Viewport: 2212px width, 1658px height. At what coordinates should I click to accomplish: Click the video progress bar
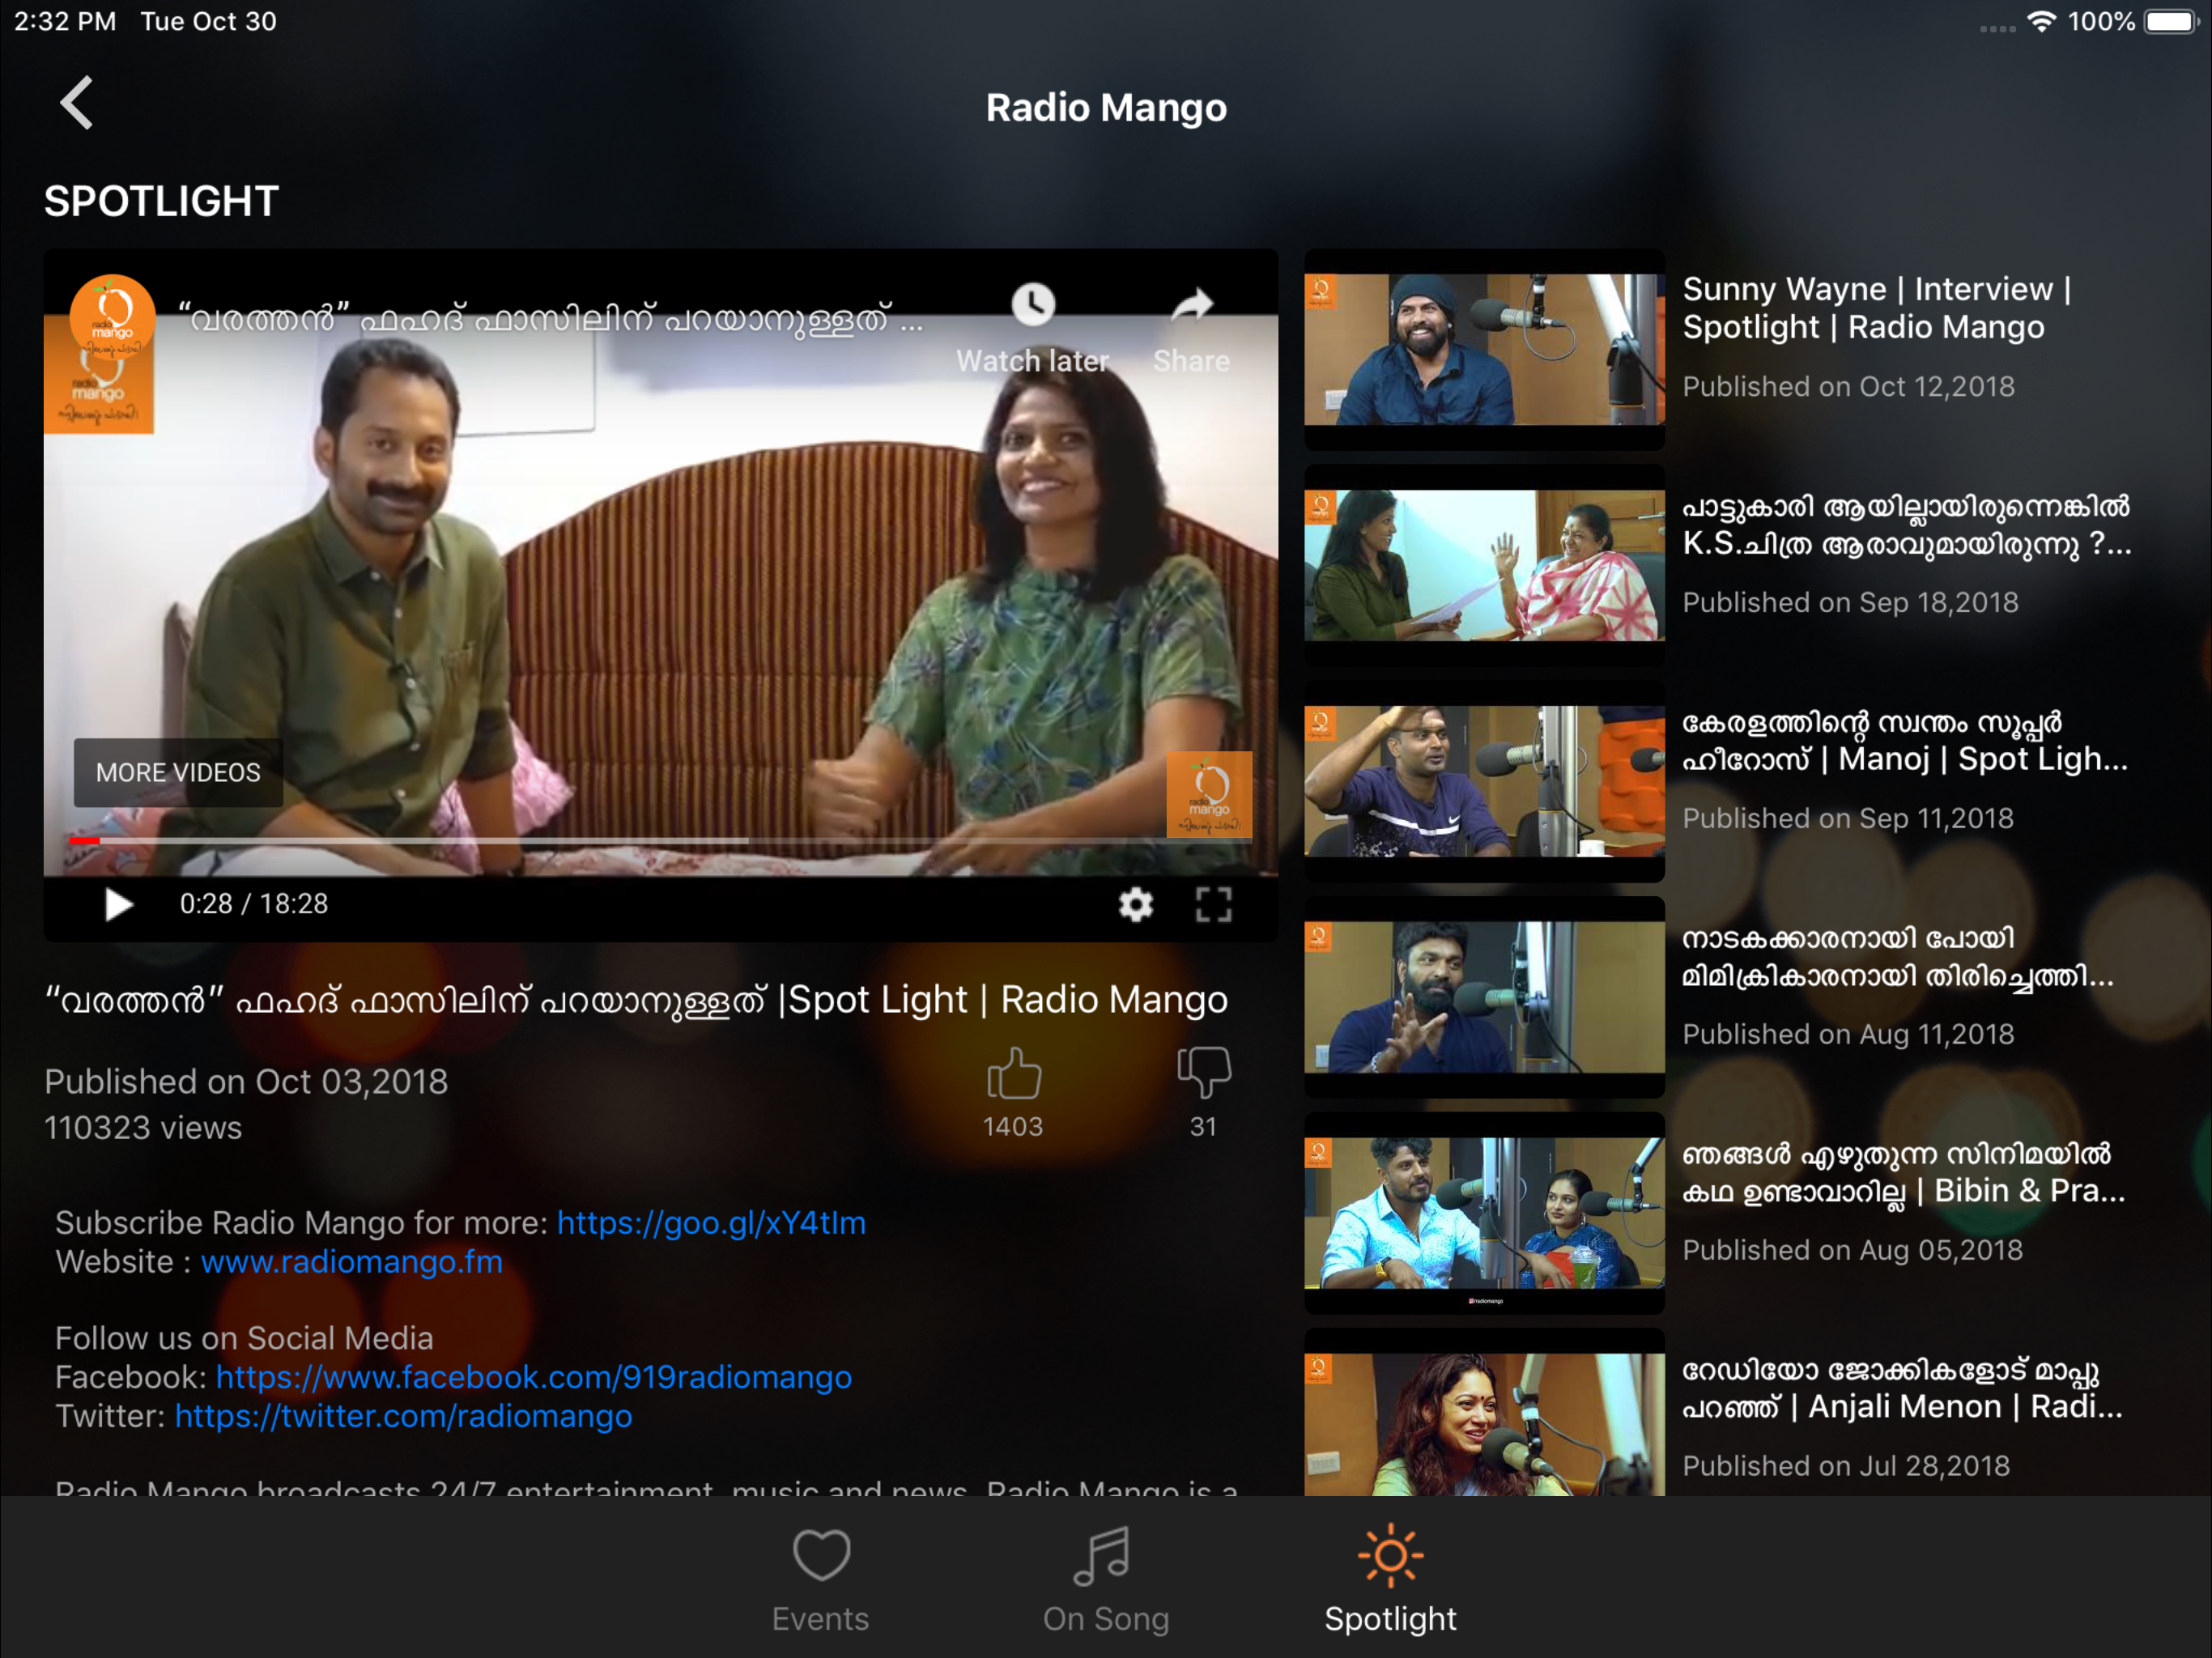click(x=660, y=841)
